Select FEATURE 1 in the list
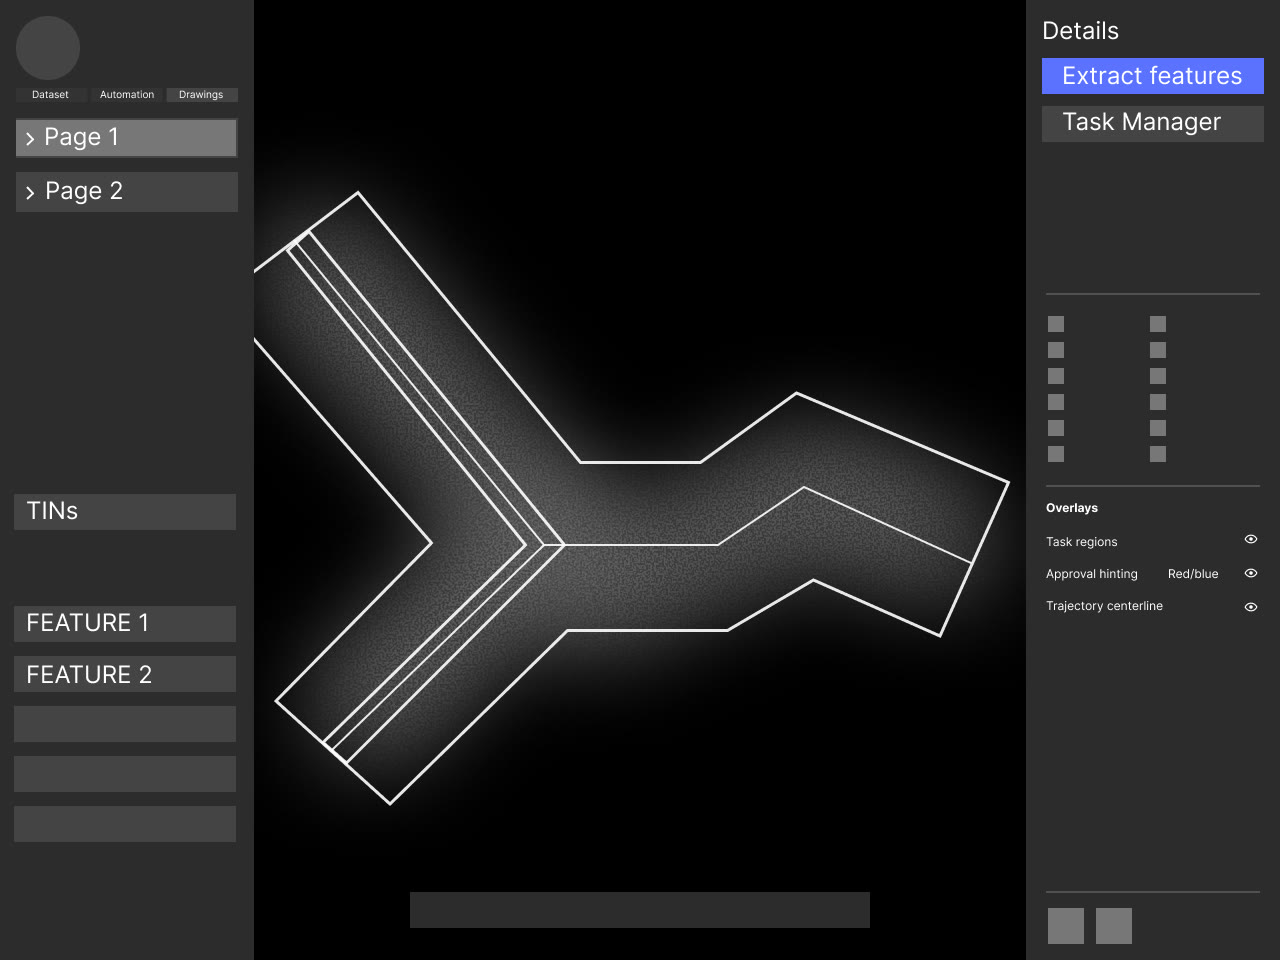The width and height of the screenshot is (1280, 960). click(x=125, y=624)
